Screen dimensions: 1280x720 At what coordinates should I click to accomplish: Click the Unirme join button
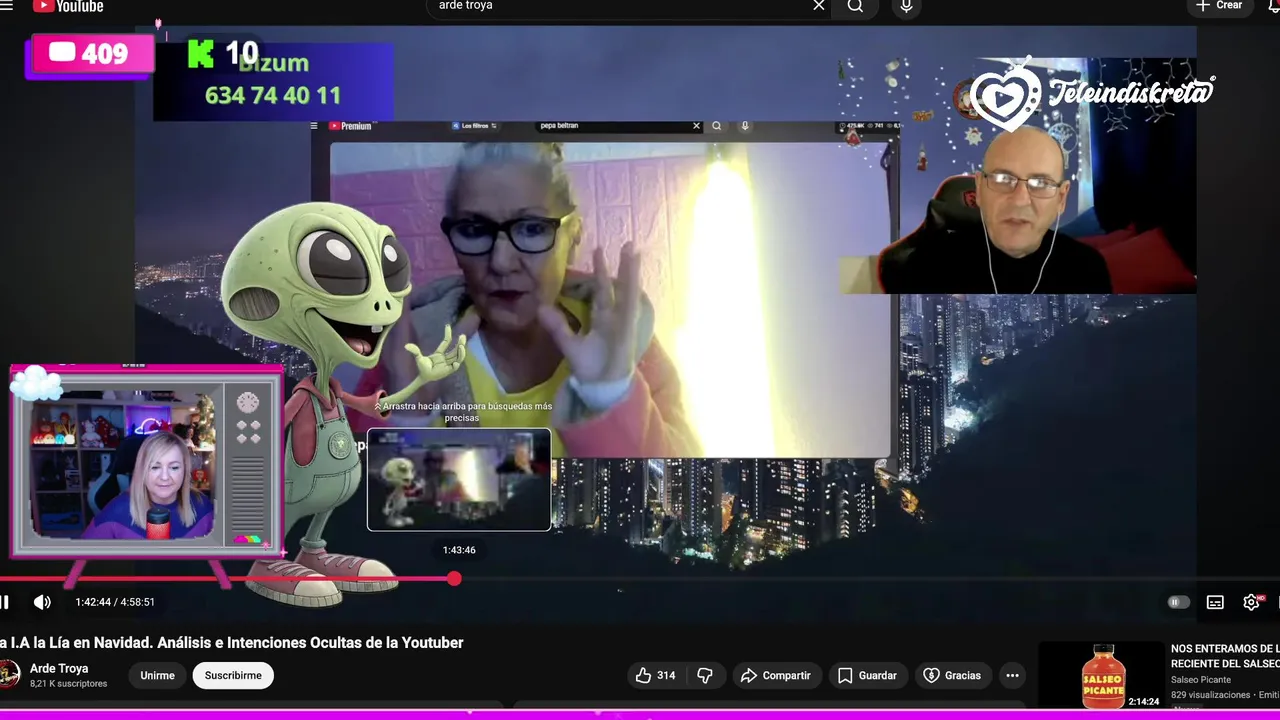pyautogui.click(x=157, y=675)
